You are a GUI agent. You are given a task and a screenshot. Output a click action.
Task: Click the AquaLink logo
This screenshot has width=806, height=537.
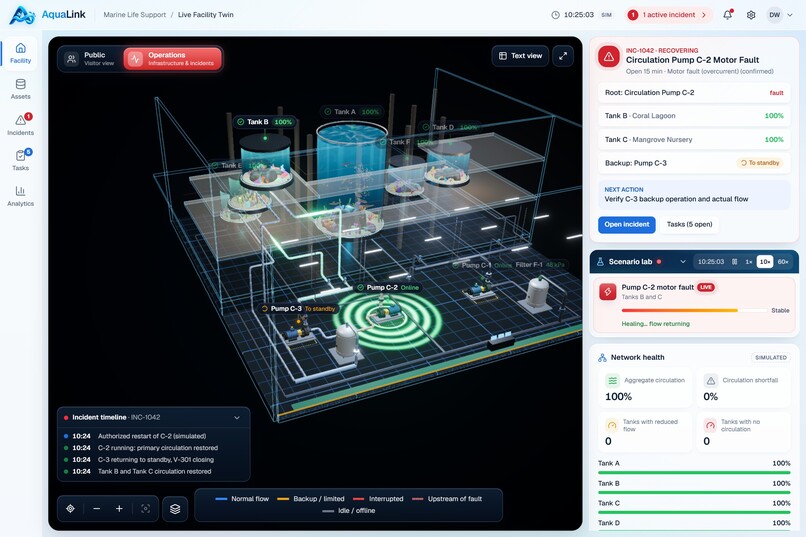[x=47, y=15]
